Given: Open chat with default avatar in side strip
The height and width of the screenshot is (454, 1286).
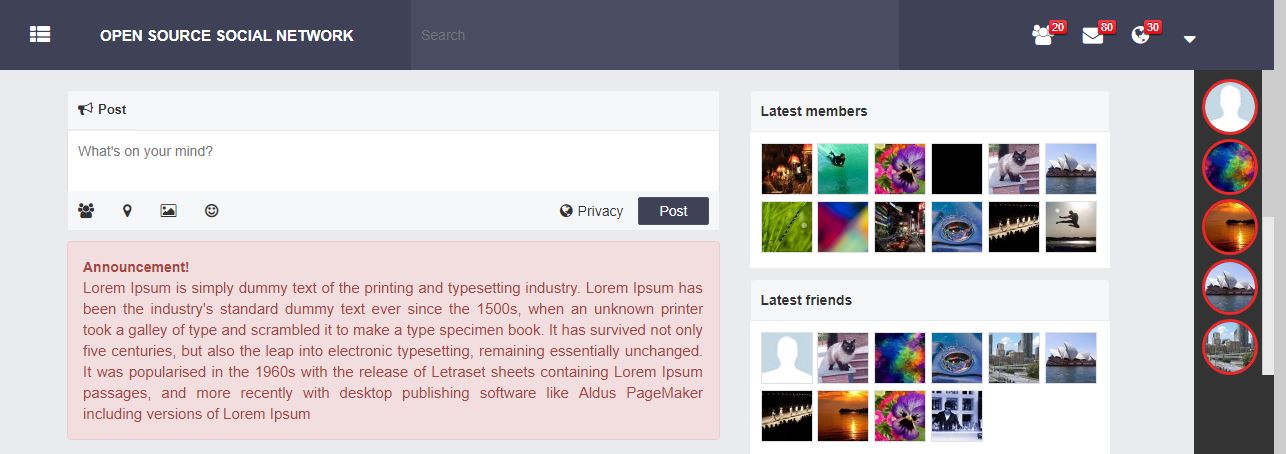Looking at the screenshot, I should (1229, 107).
